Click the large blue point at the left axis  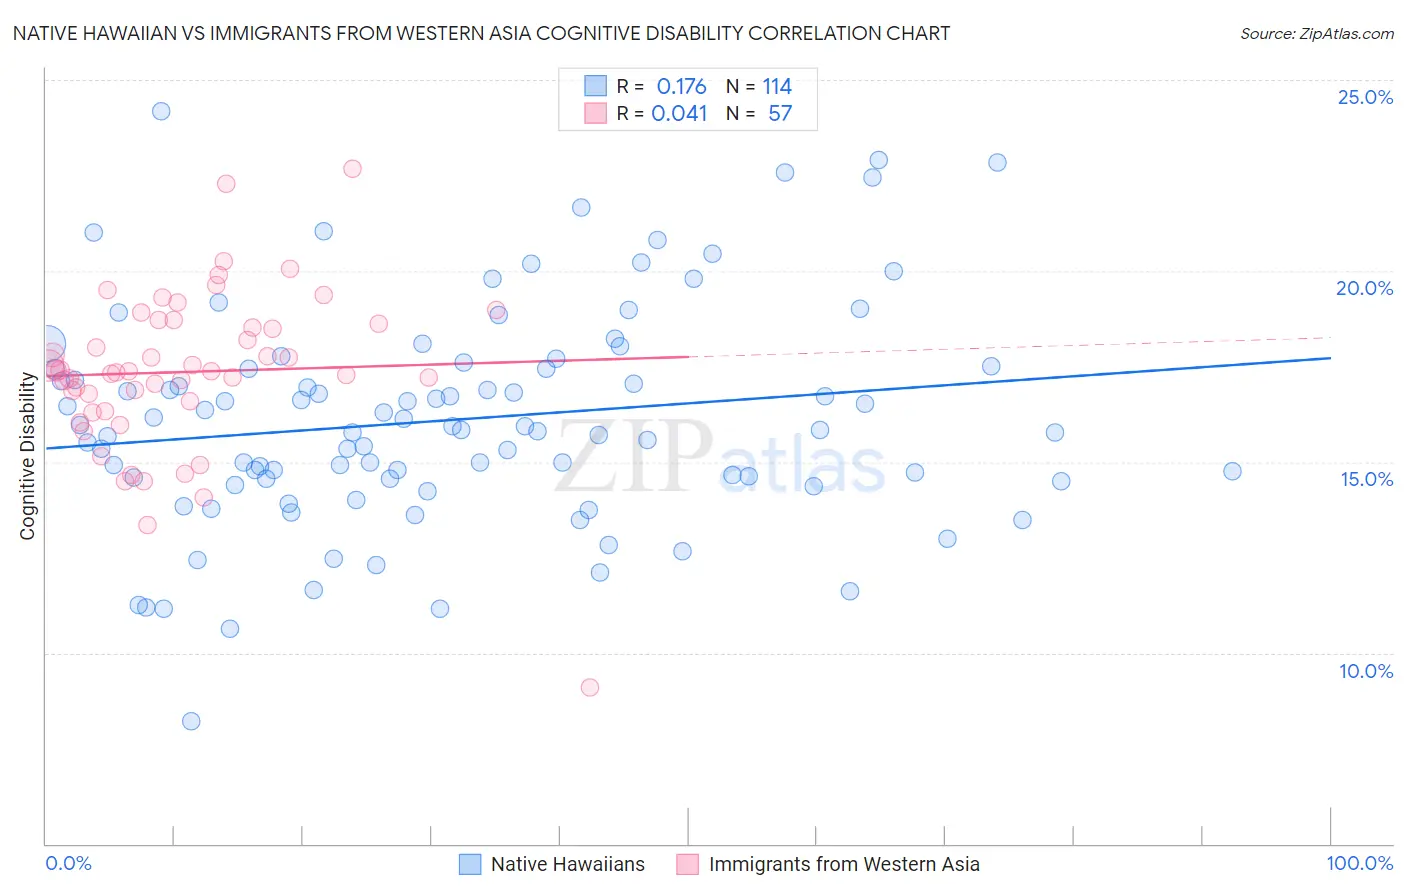pos(48,344)
